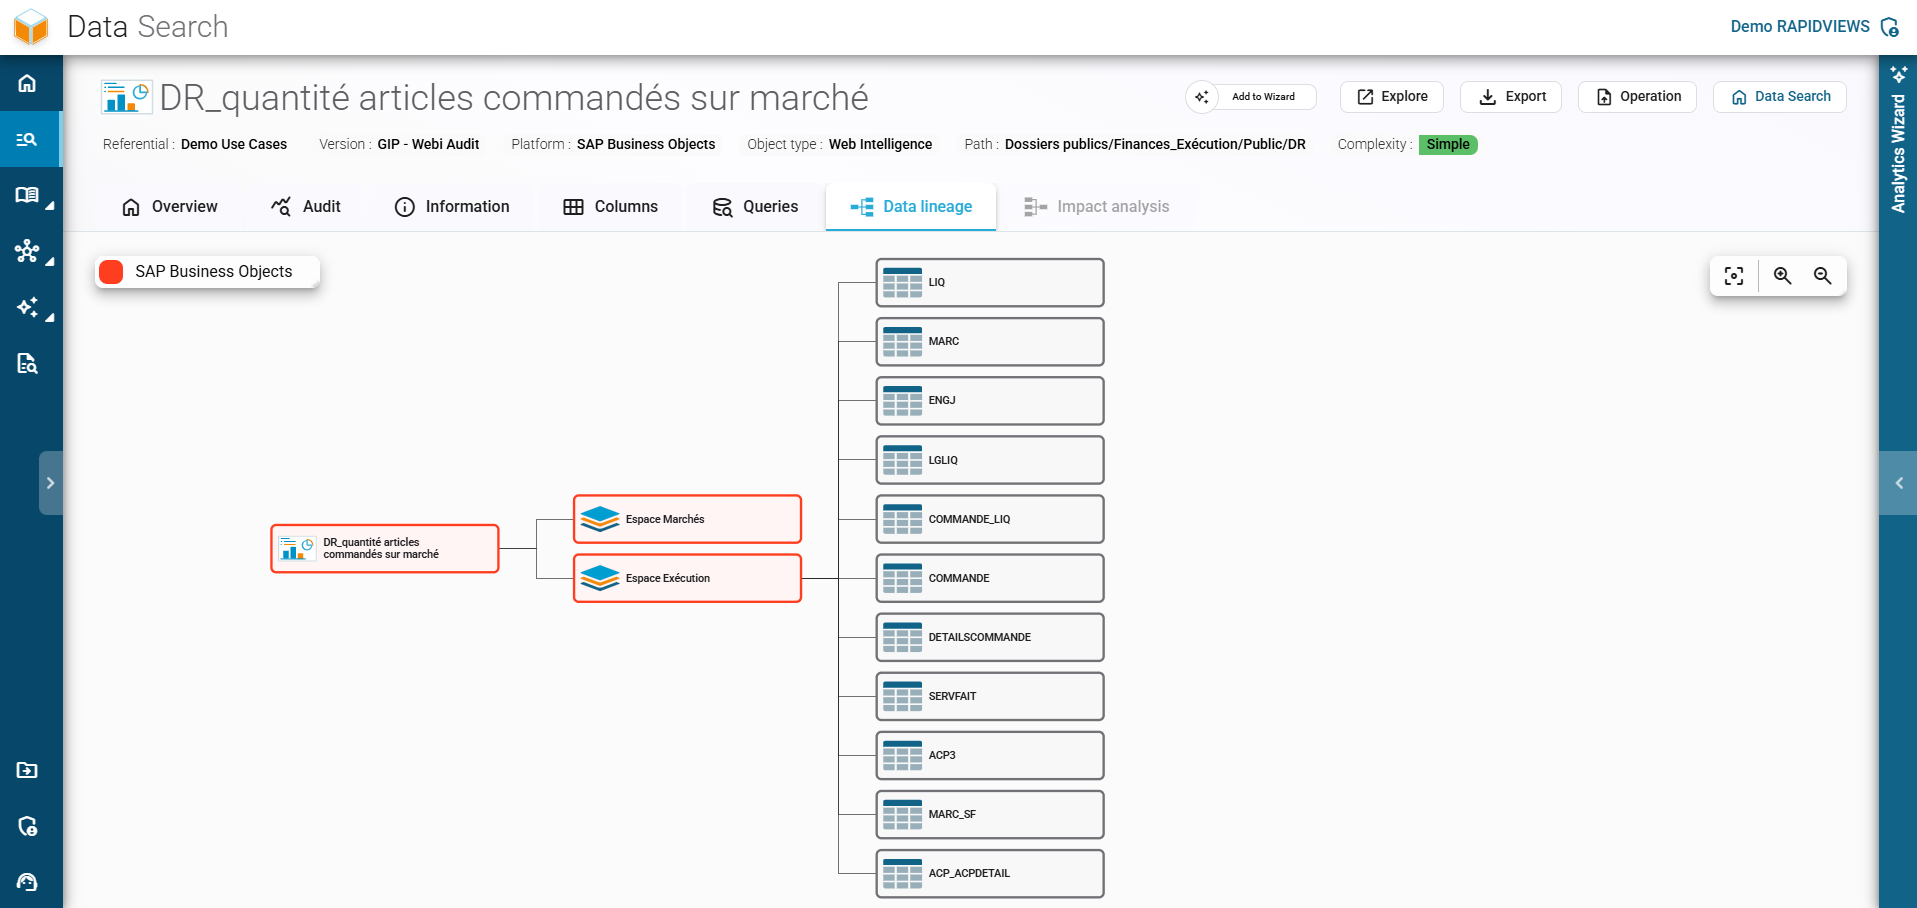Image resolution: width=1917 pixels, height=908 pixels.
Task: Click the fit-to-screen lineage icon
Action: pyautogui.click(x=1734, y=276)
